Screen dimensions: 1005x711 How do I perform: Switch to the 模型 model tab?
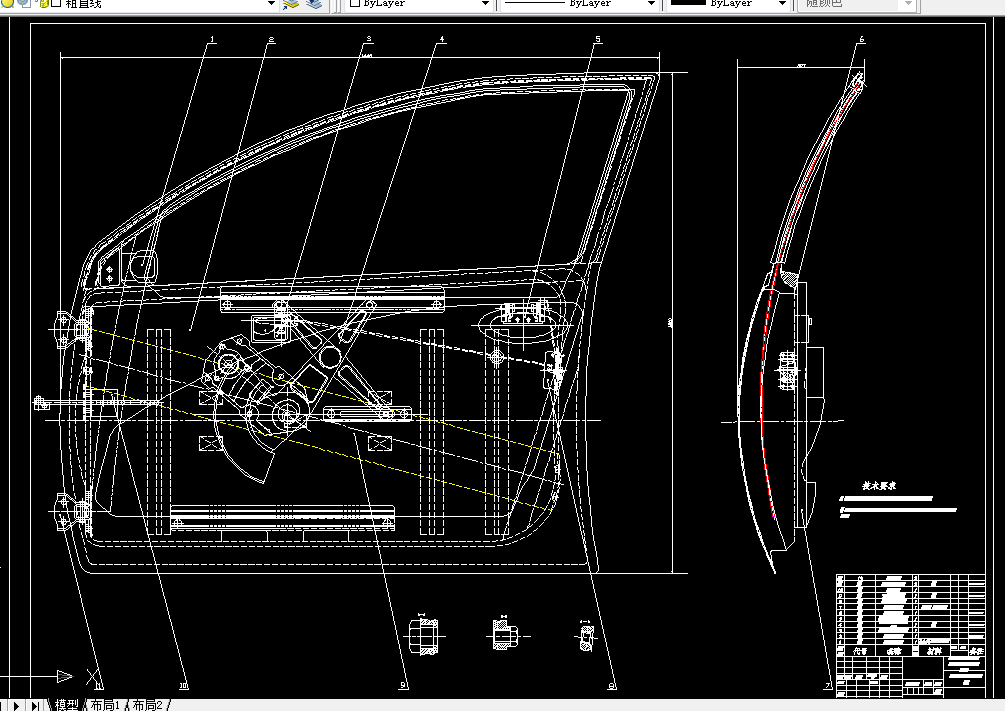[x=67, y=705]
